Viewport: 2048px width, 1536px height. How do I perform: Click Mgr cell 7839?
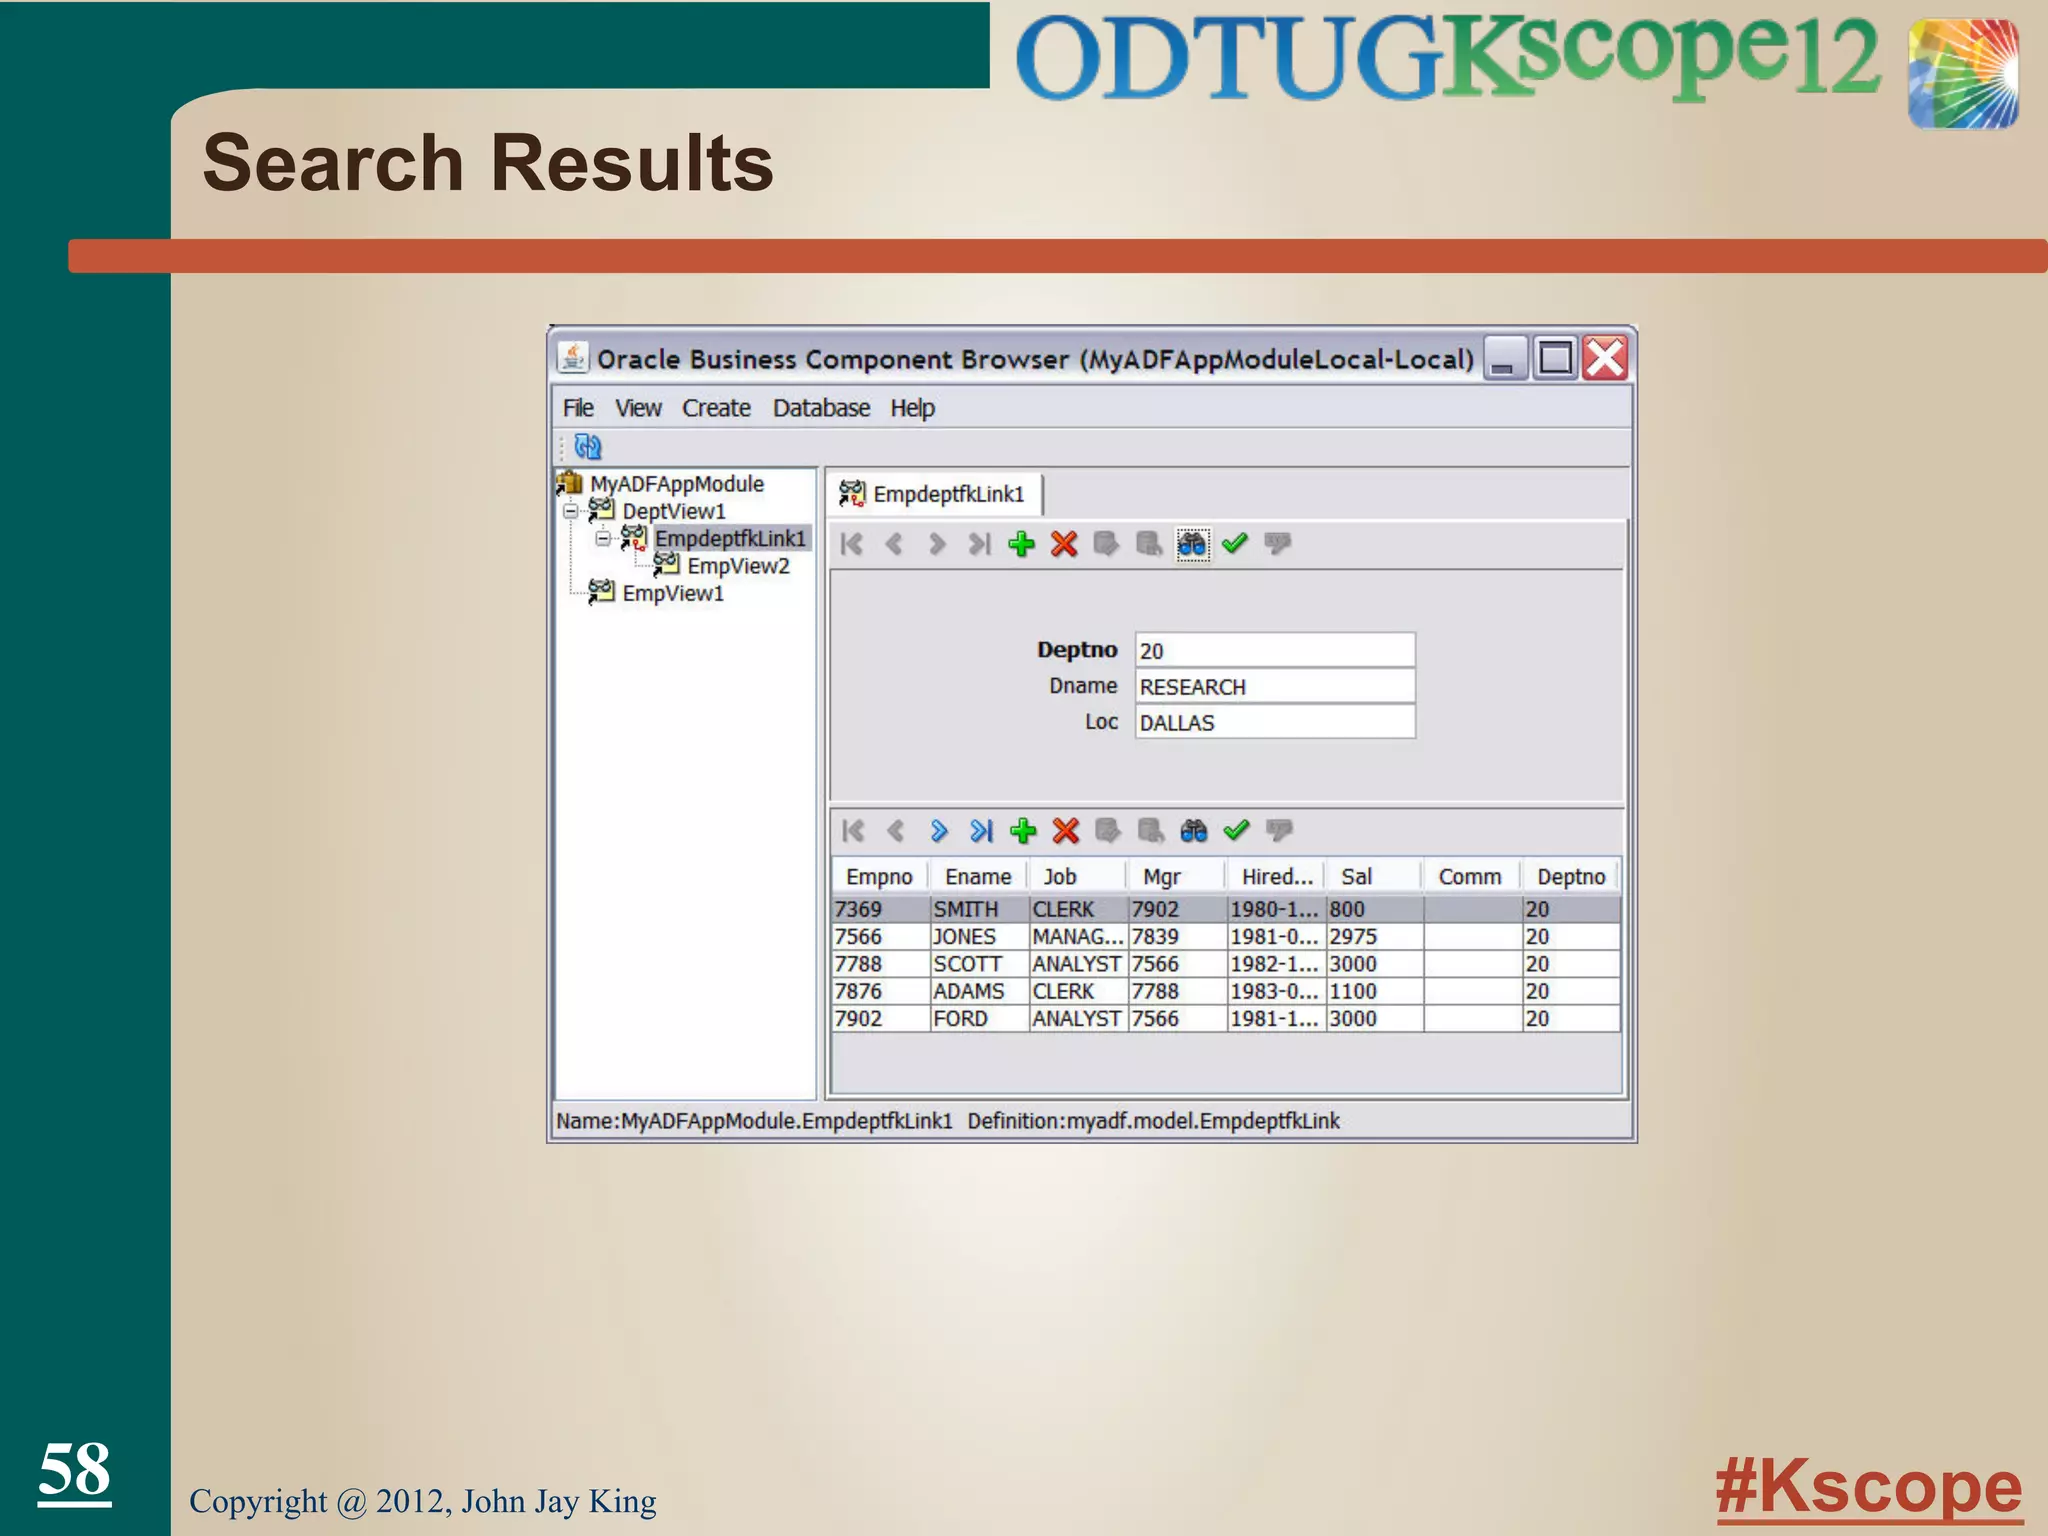1177,937
